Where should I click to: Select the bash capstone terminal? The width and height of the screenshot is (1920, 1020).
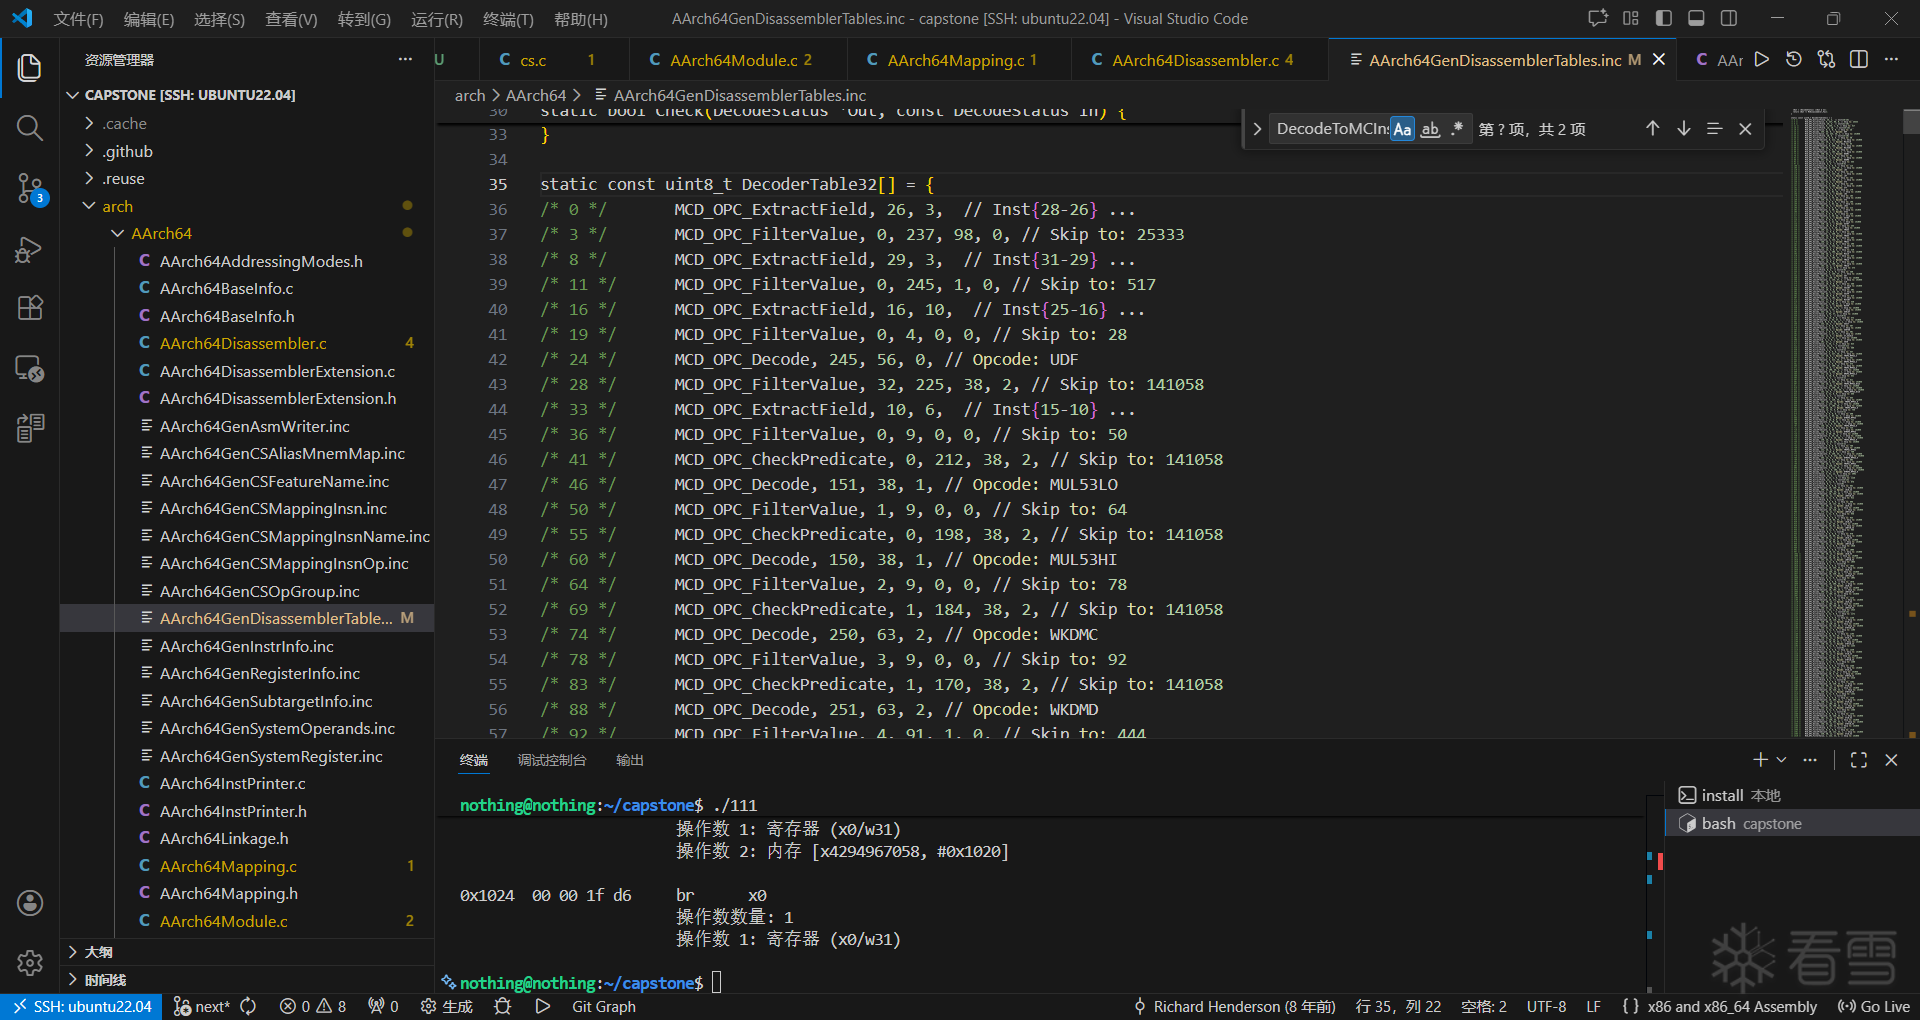(x=1791, y=823)
